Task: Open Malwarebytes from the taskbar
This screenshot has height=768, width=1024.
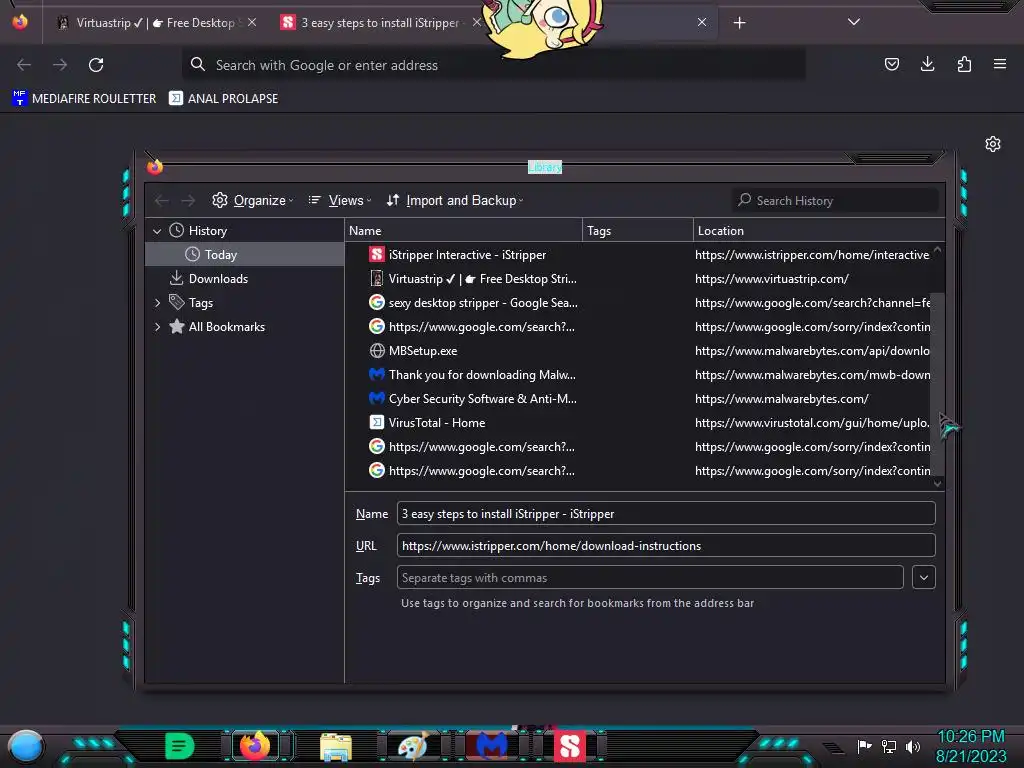Action: coord(492,746)
